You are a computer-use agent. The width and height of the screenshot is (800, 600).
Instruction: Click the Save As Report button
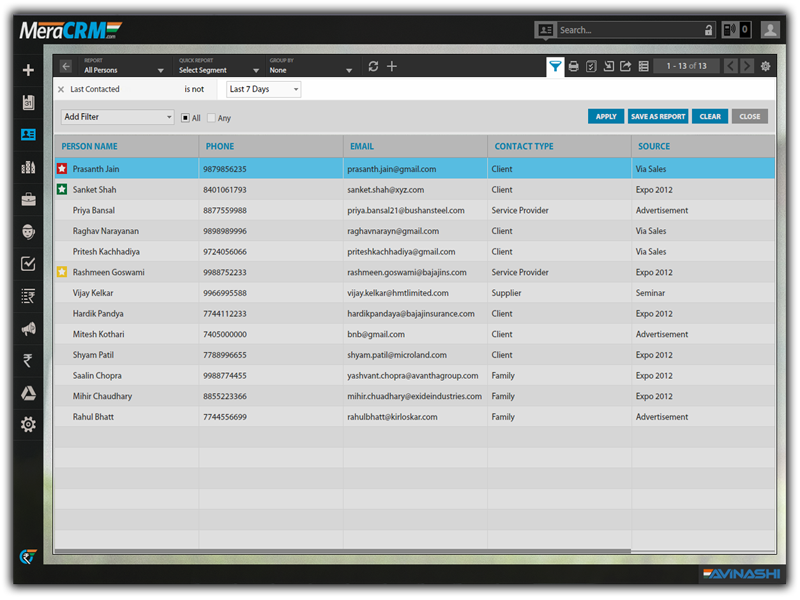[658, 116]
